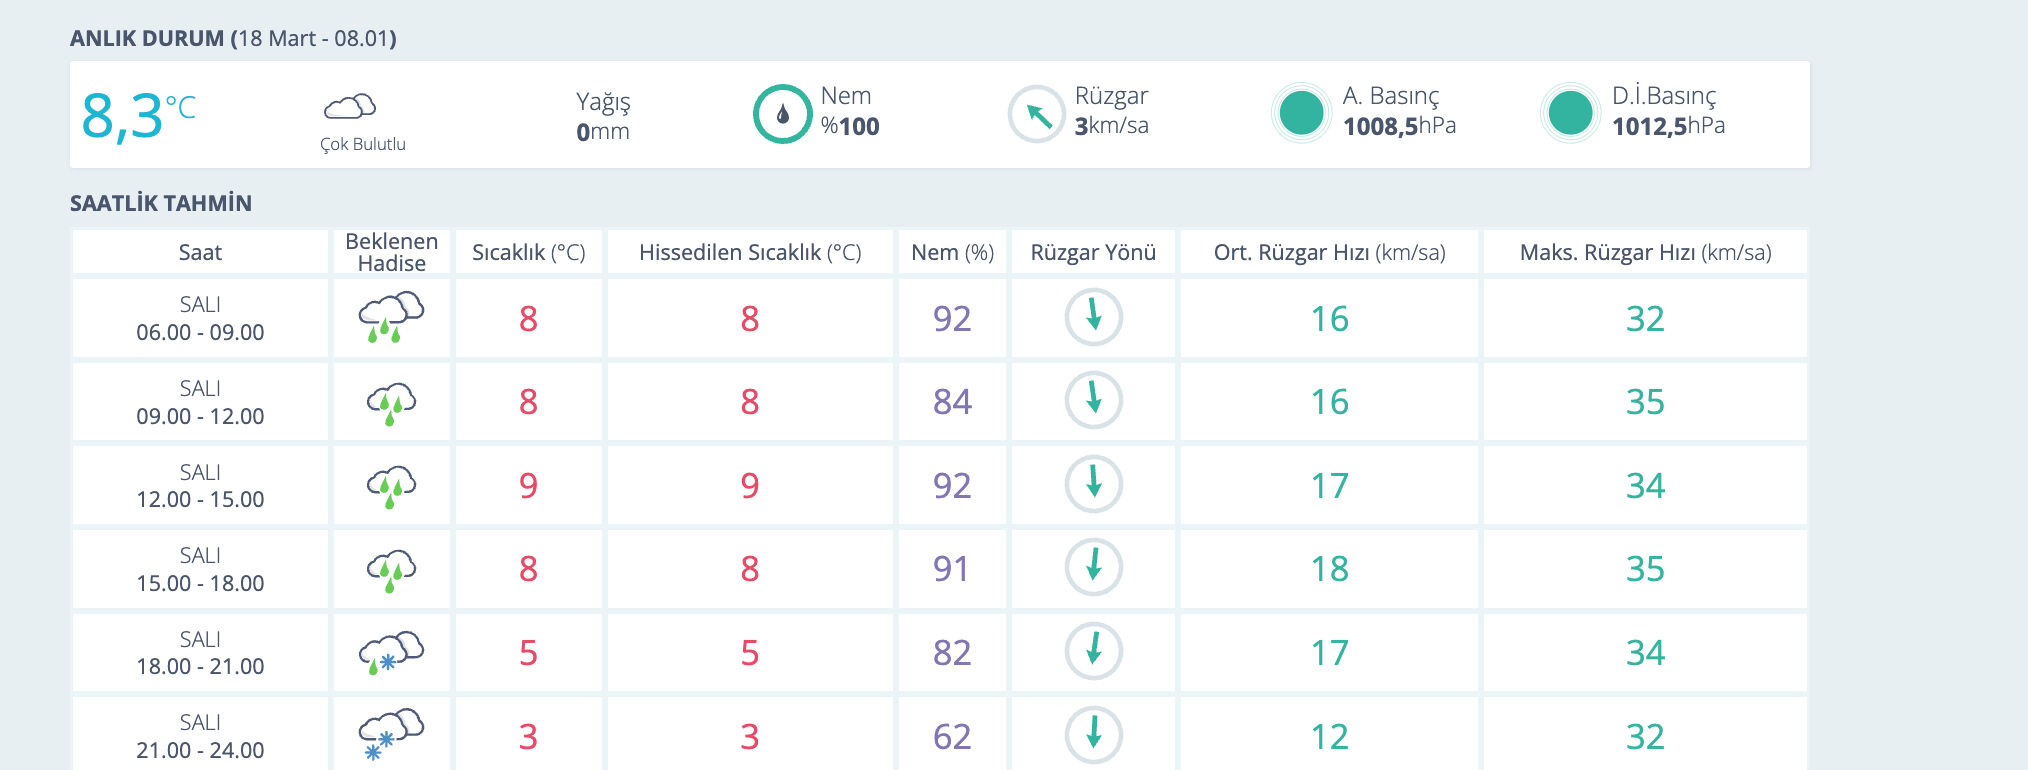Click sleet icon for 18.00 - 21.00
Image resolution: width=2028 pixels, height=770 pixels.
391,652
